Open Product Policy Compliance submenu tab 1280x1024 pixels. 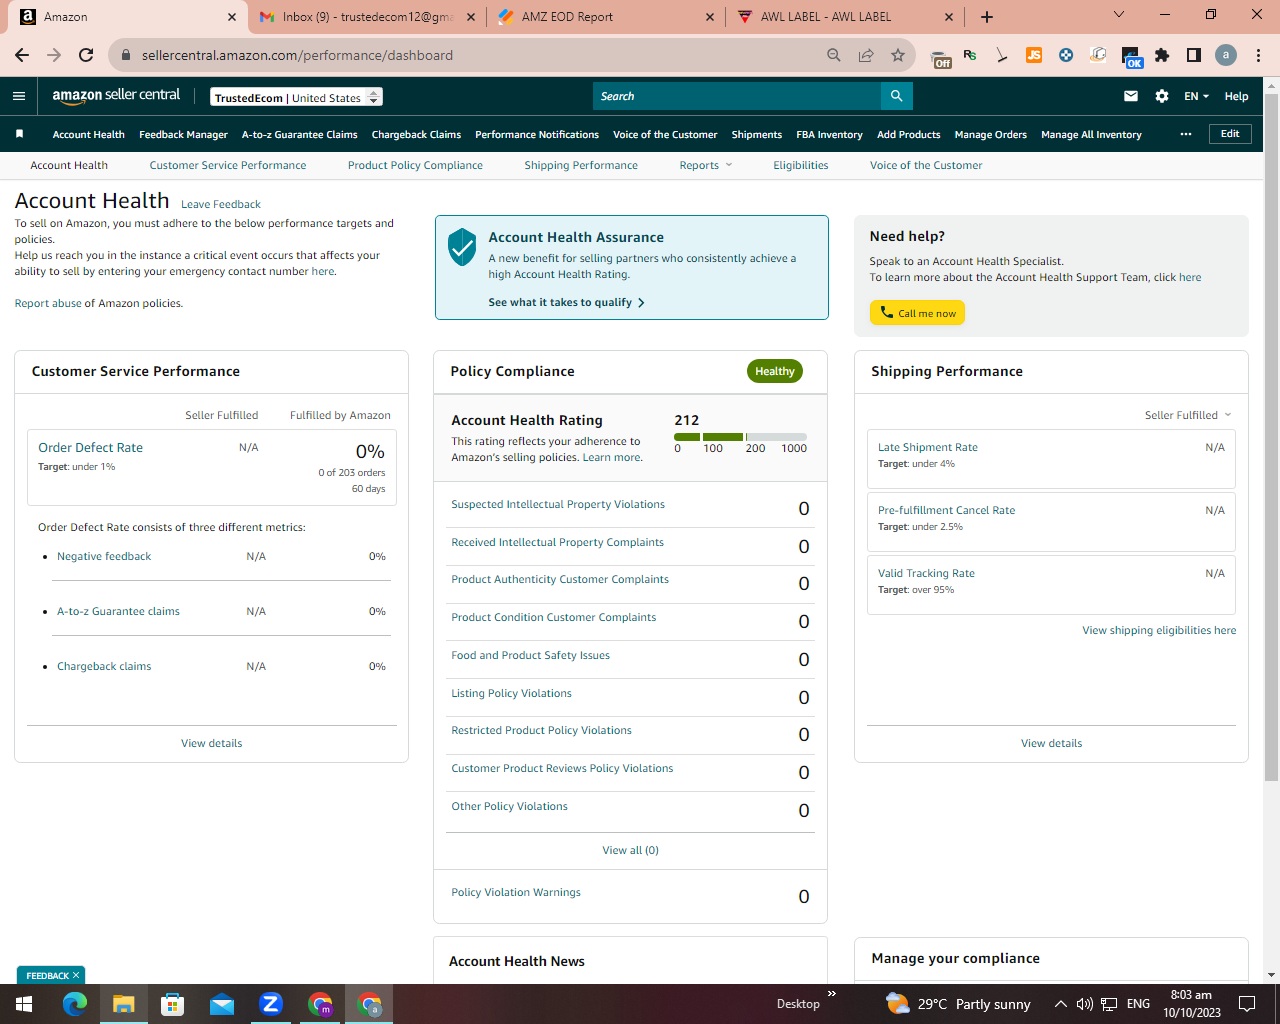tap(415, 165)
